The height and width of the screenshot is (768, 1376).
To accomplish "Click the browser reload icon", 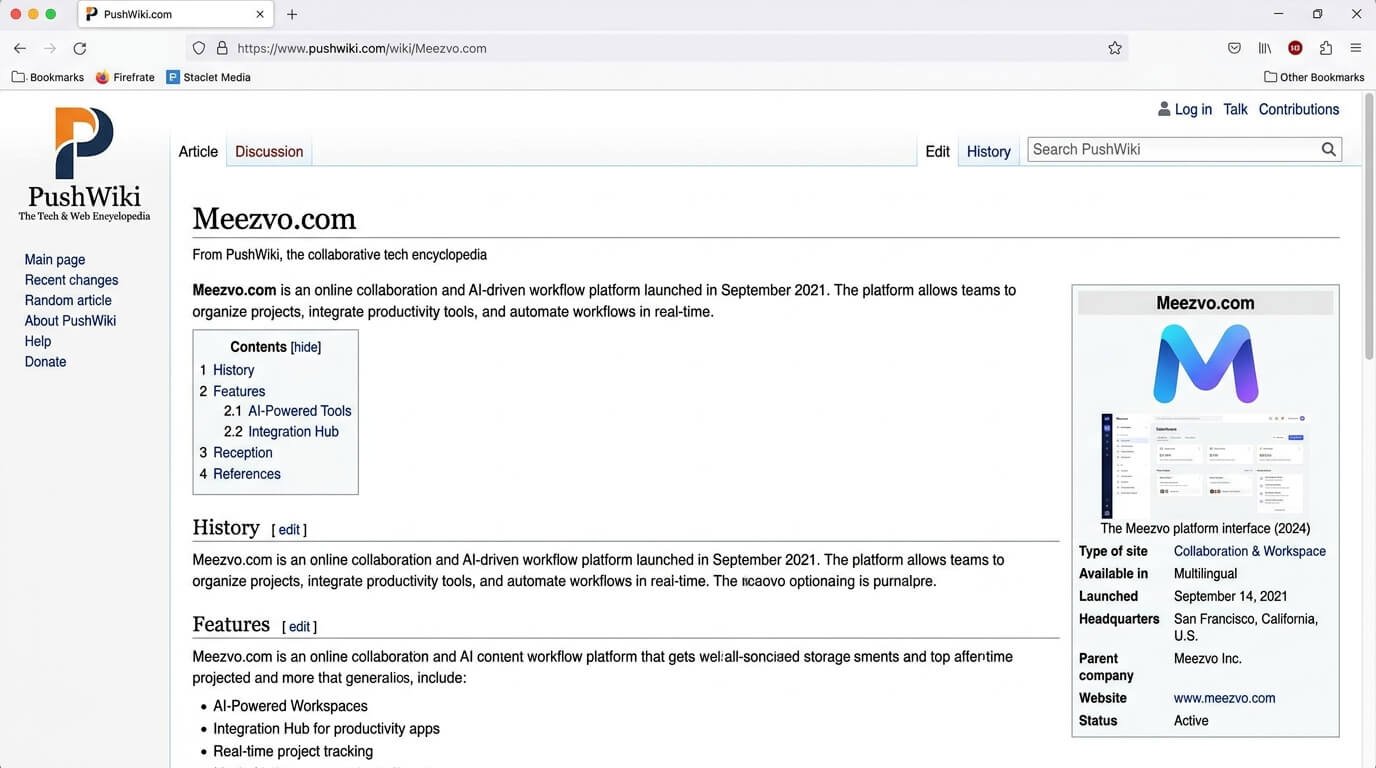I will coord(80,48).
